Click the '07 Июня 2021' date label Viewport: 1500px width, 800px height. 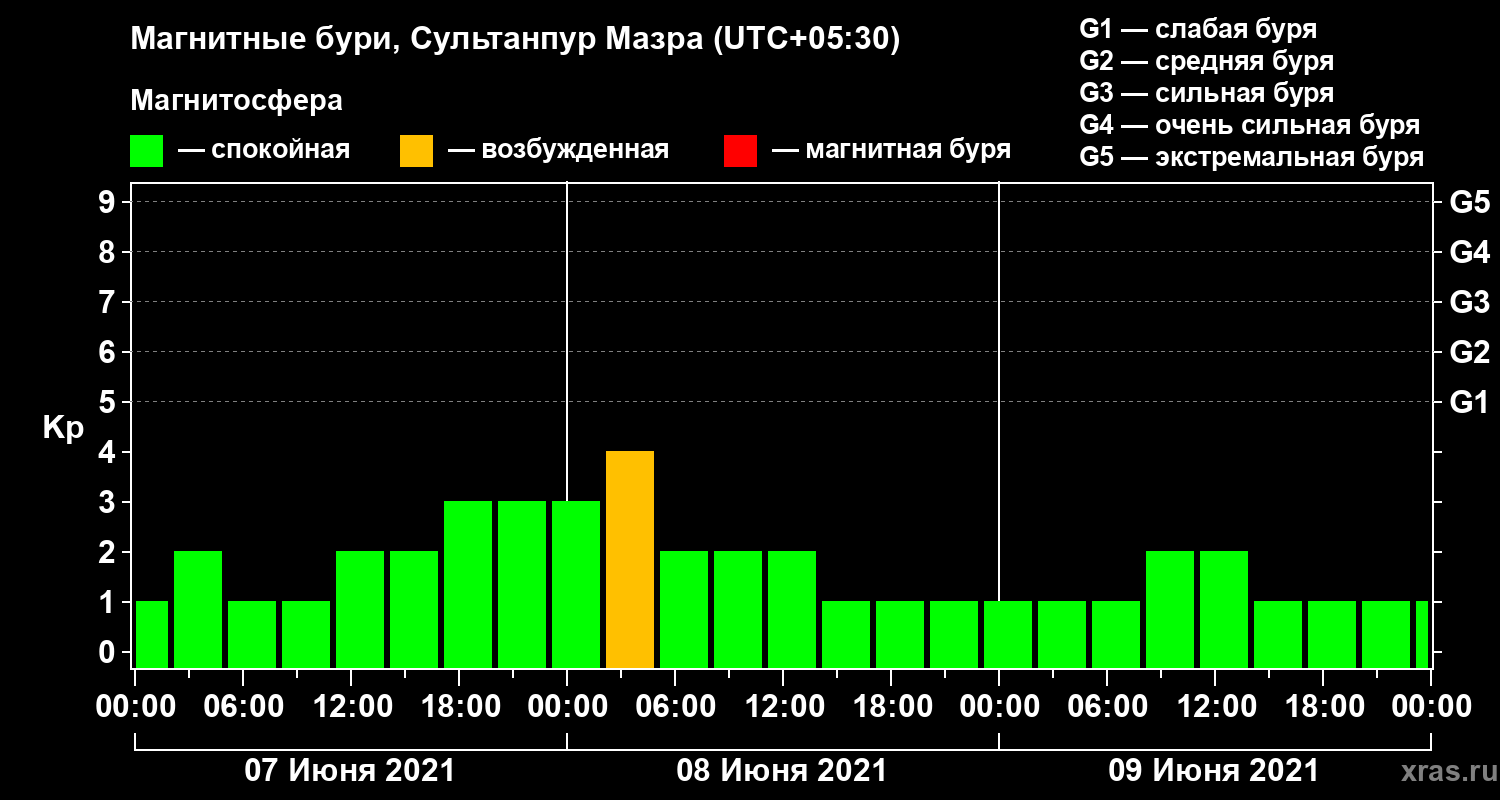pyautogui.click(x=350, y=771)
